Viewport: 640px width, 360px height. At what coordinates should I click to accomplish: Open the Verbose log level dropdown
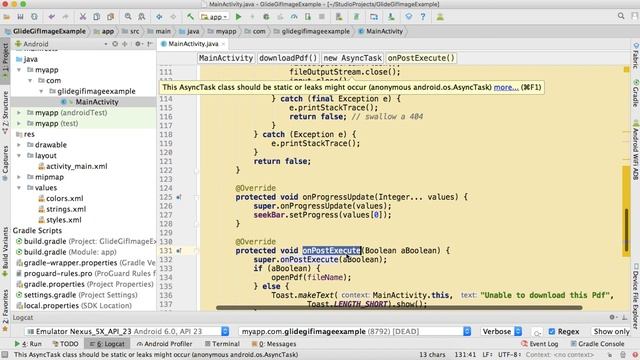(x=501, y=331)
